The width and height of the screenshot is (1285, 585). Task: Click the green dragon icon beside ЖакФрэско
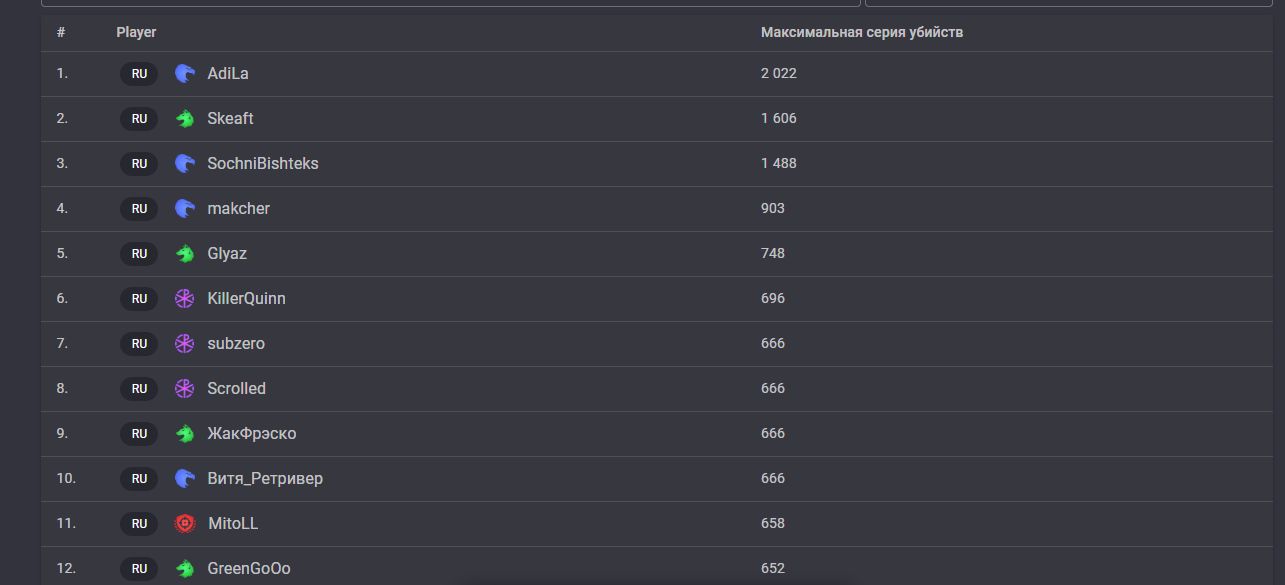click(x=184, y=433)
